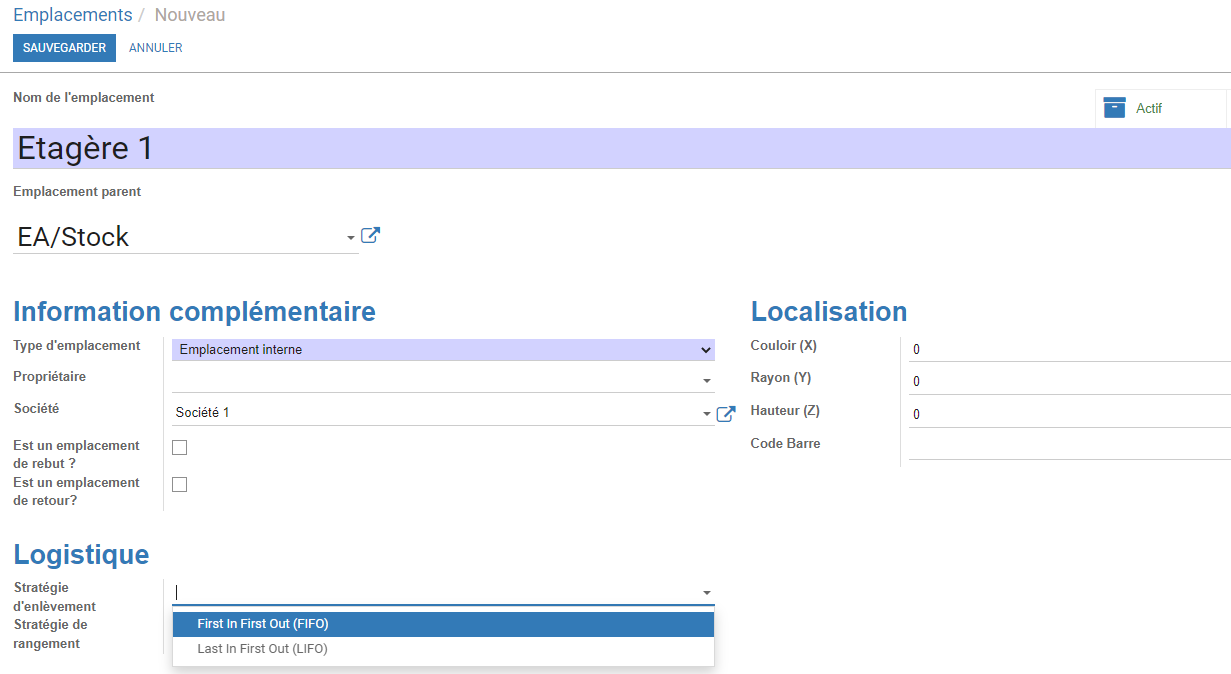The image size is (1231, 674).
Task: Tick the 'Est un emplacement de retour' checkbox
Action: (x=180, y=484)
